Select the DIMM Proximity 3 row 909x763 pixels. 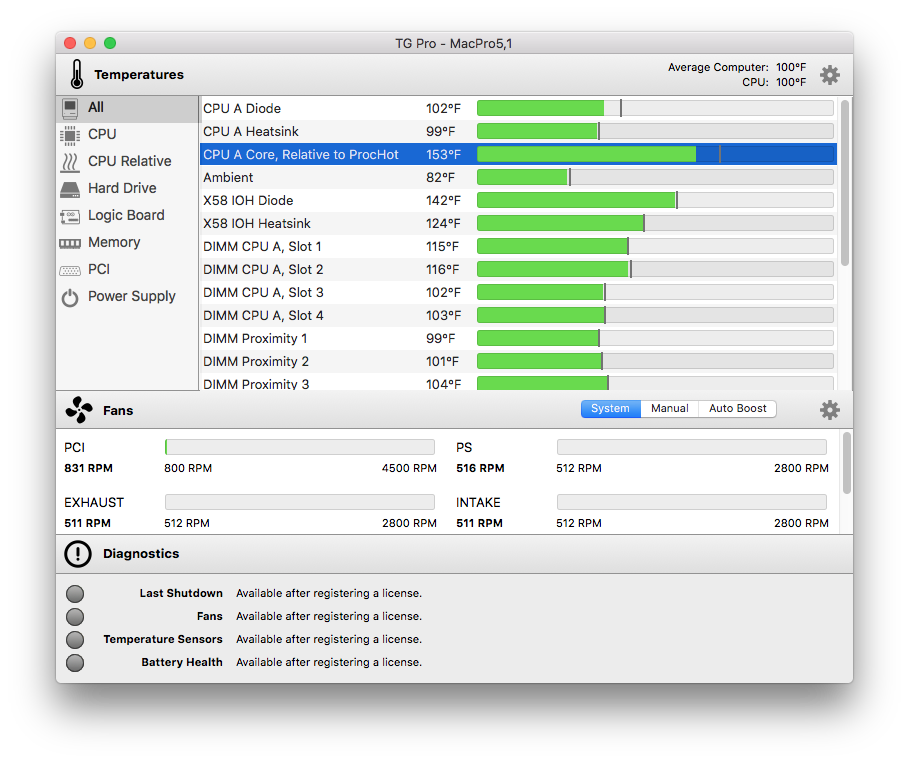coord(519,382)
